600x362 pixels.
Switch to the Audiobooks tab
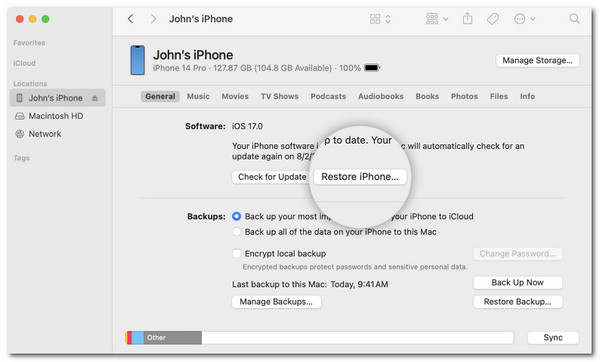pos(381,96)
